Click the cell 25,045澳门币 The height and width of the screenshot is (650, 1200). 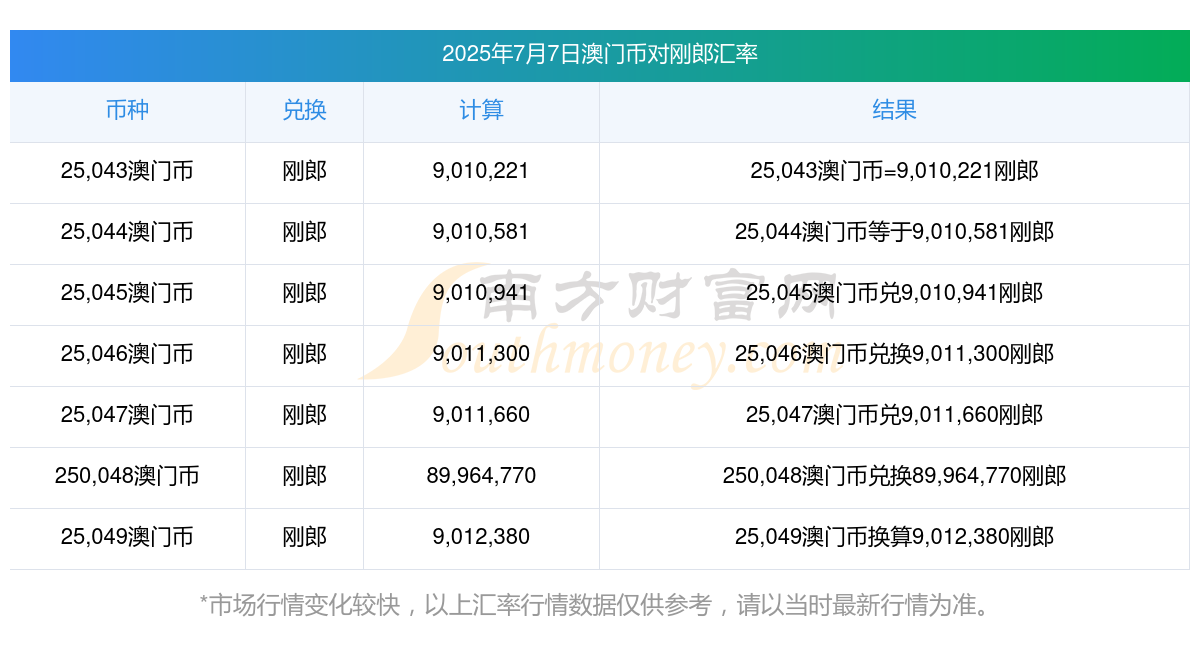(127, 293)
